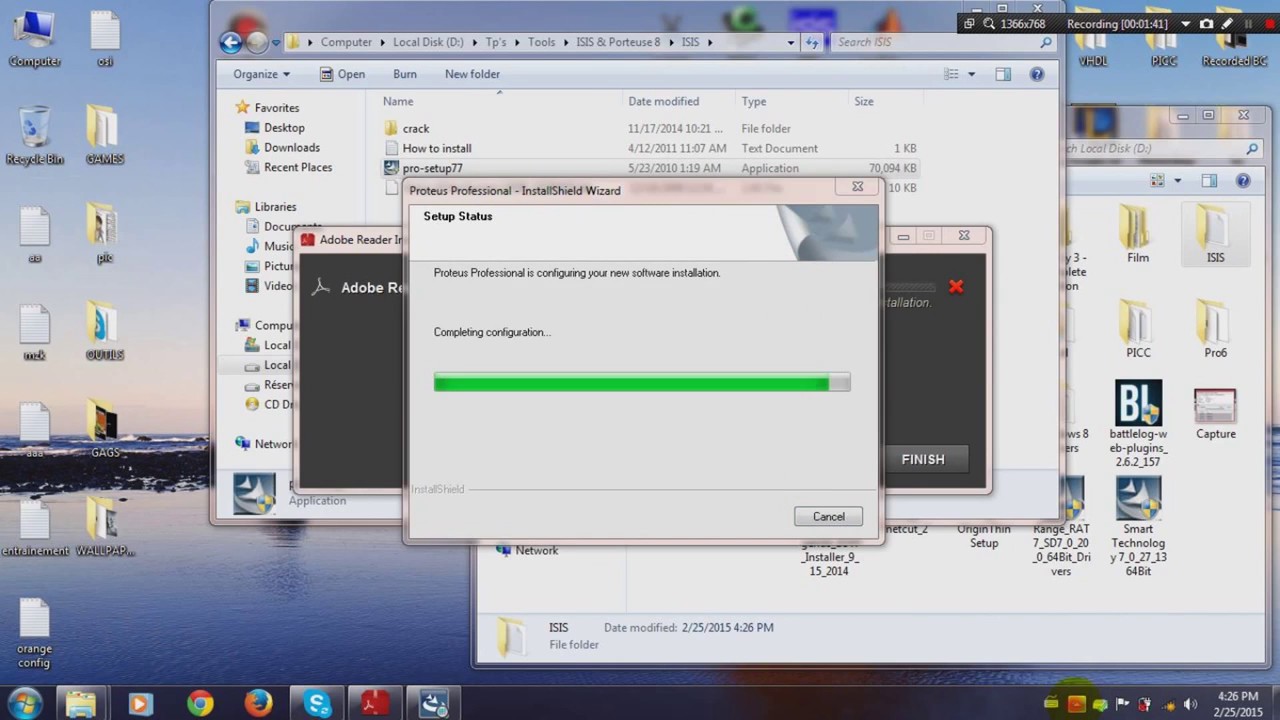Click Tp's in the address breadcrumb
The height and width of the screenshot is (720, 1280).
pyautogui.click(x=495, y=42)
